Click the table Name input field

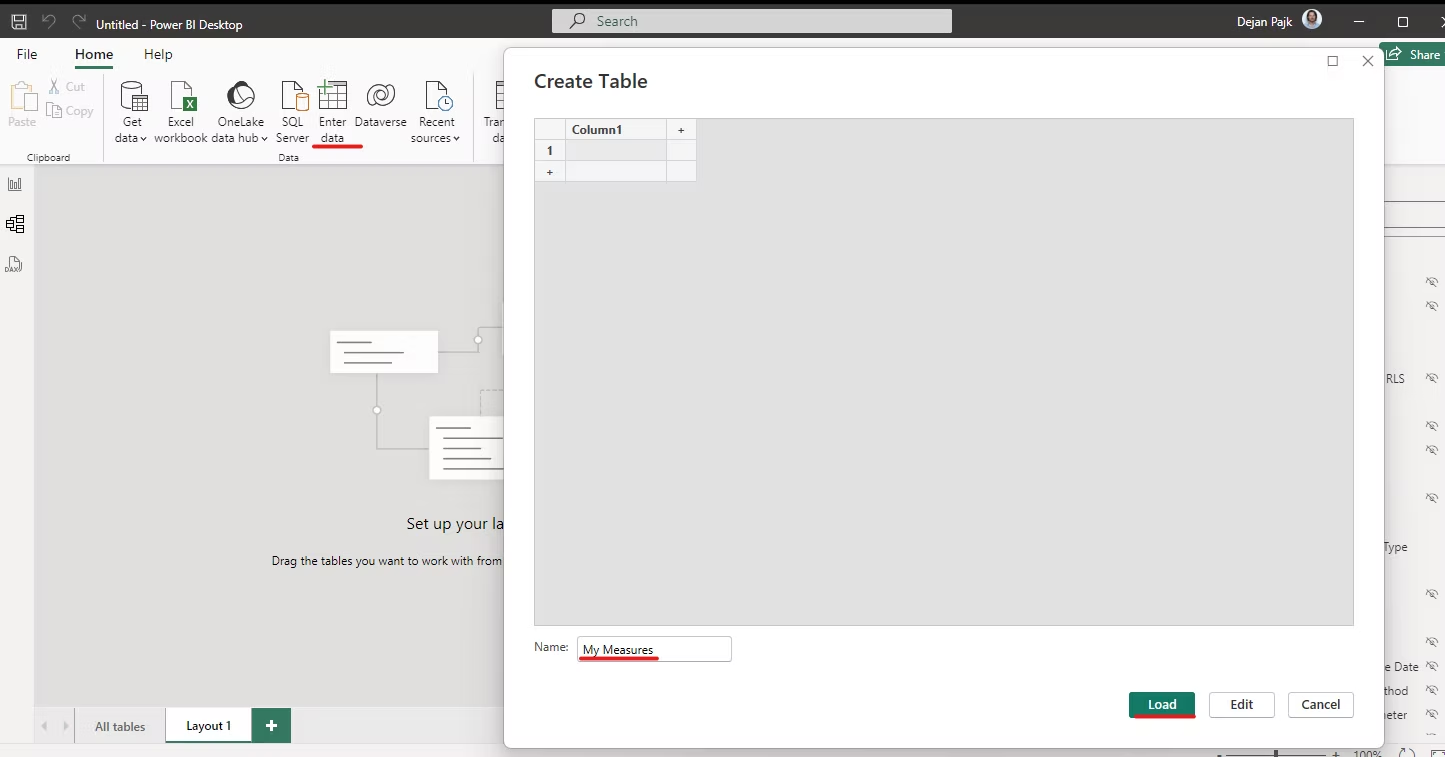pos(654,649)
